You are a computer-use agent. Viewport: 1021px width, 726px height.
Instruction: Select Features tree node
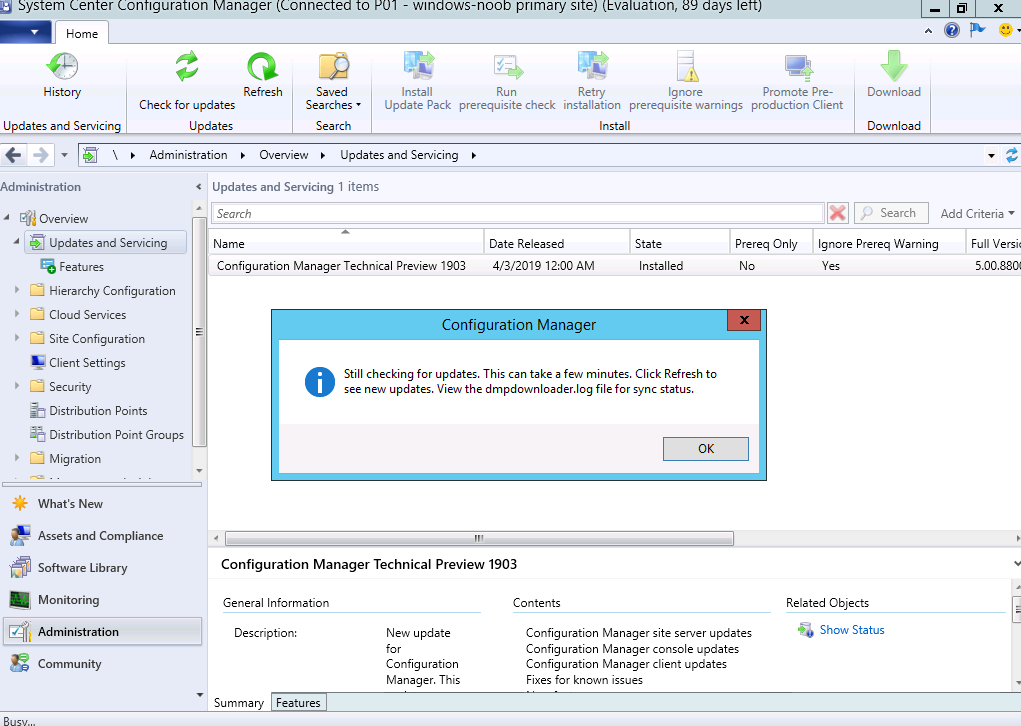[x=81, y=266]
